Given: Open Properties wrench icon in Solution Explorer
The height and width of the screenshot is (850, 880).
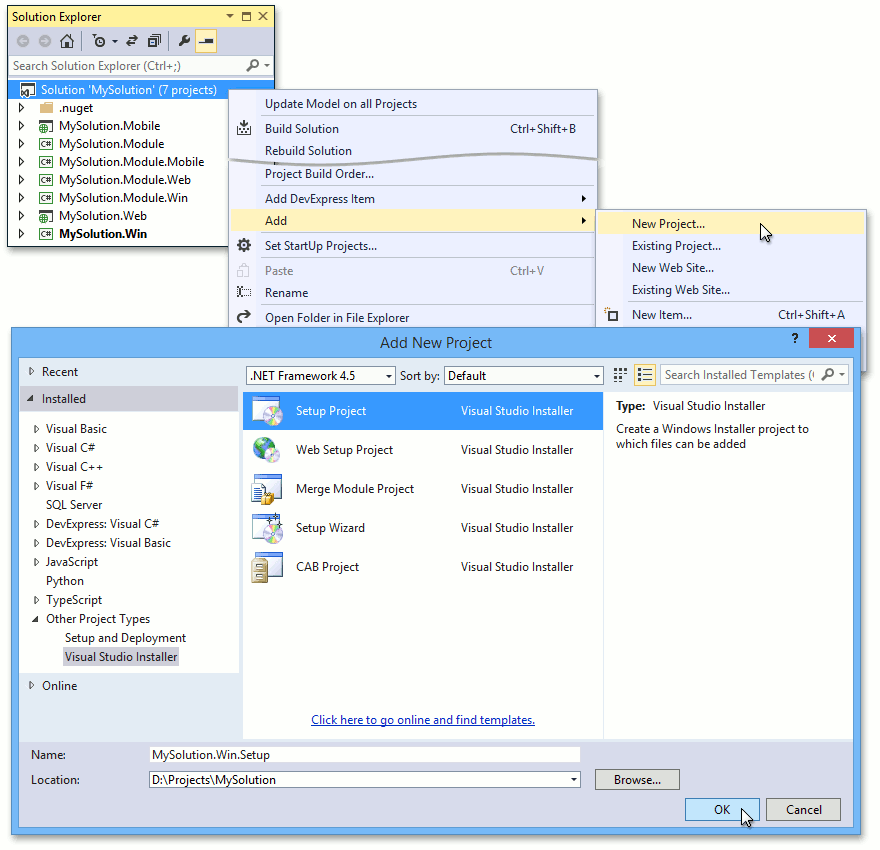Looking at the screenshot, I should point(184,41).
